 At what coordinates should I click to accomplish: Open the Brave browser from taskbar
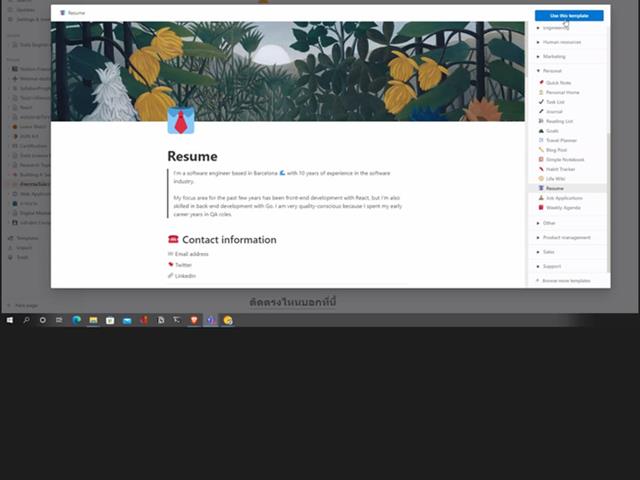point(194,320)
